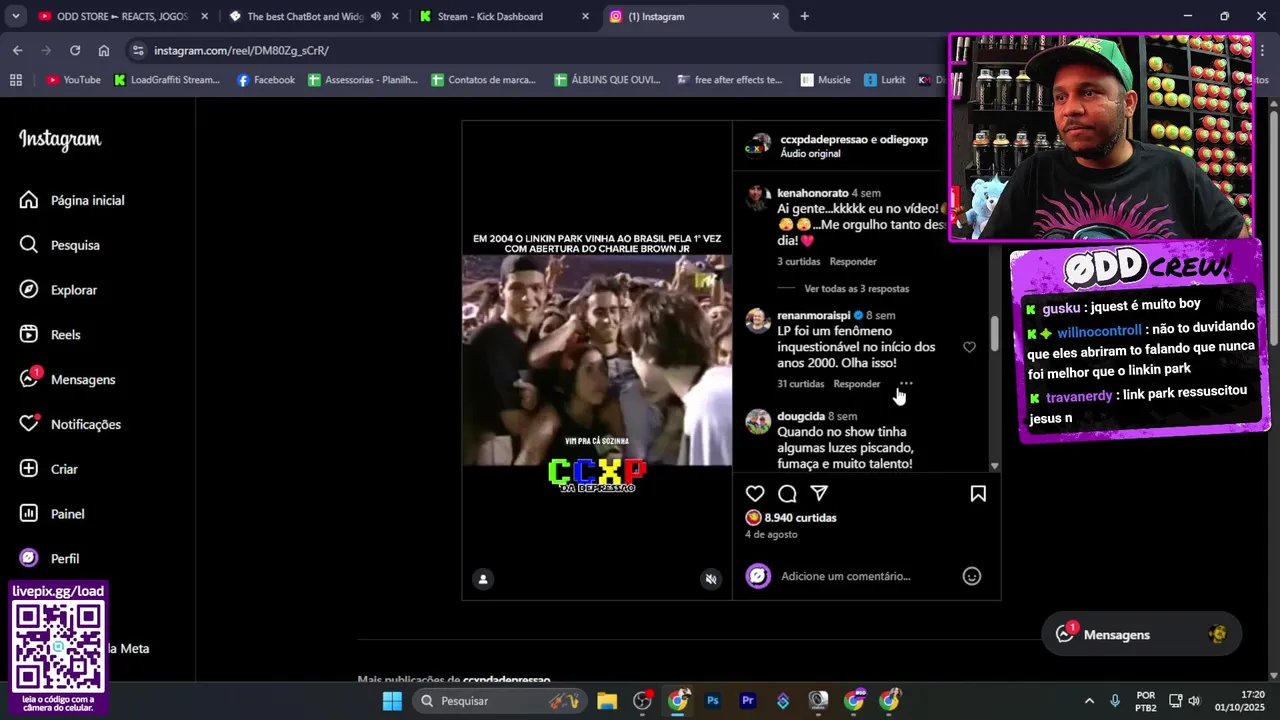View the 8.940 curtidas list

(800, 518)
